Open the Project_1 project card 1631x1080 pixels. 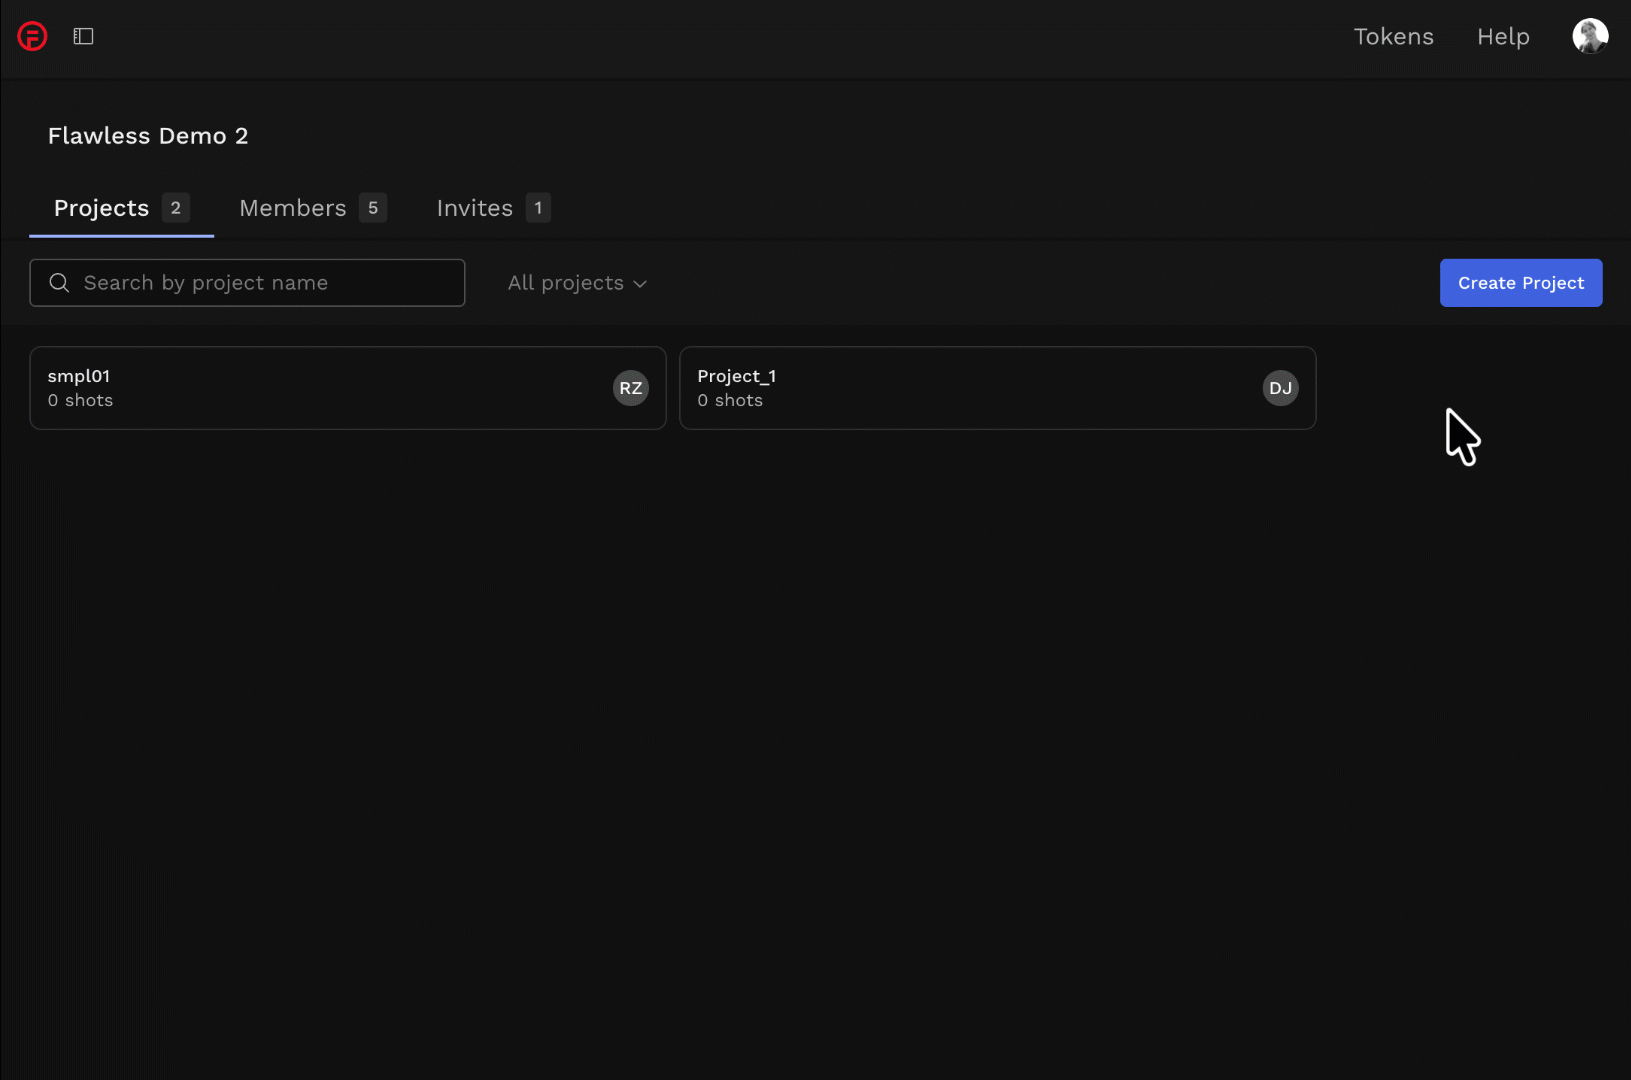click(998, 388)
